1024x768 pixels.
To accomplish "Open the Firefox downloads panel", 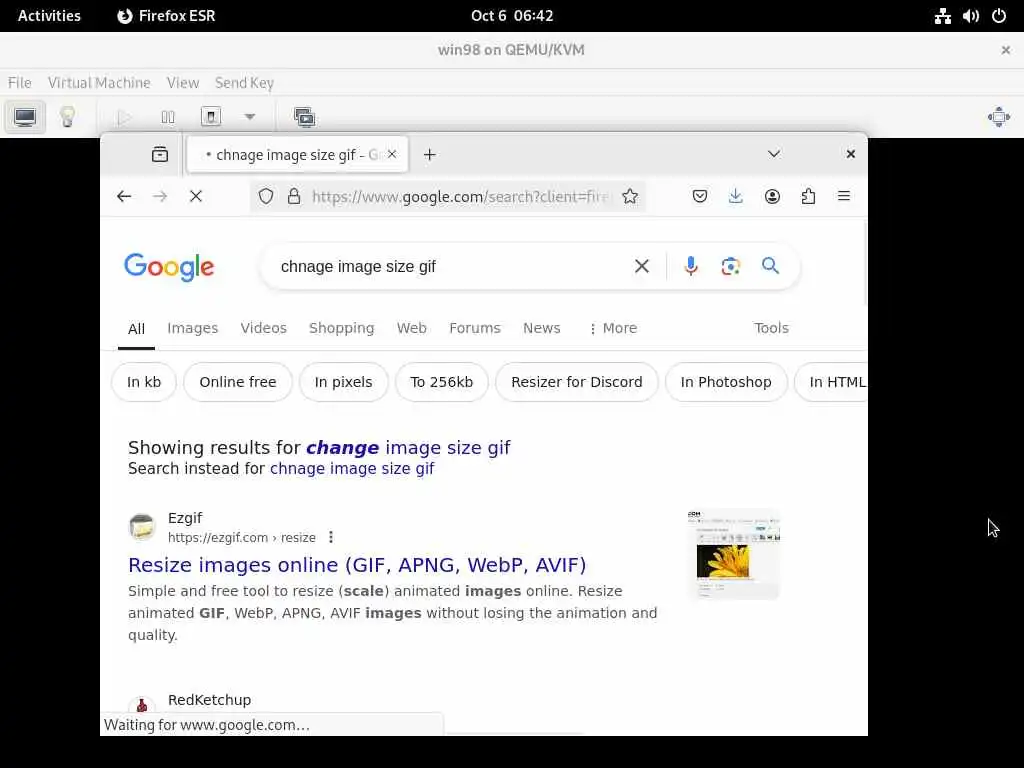I will click(x=735, y=196).
